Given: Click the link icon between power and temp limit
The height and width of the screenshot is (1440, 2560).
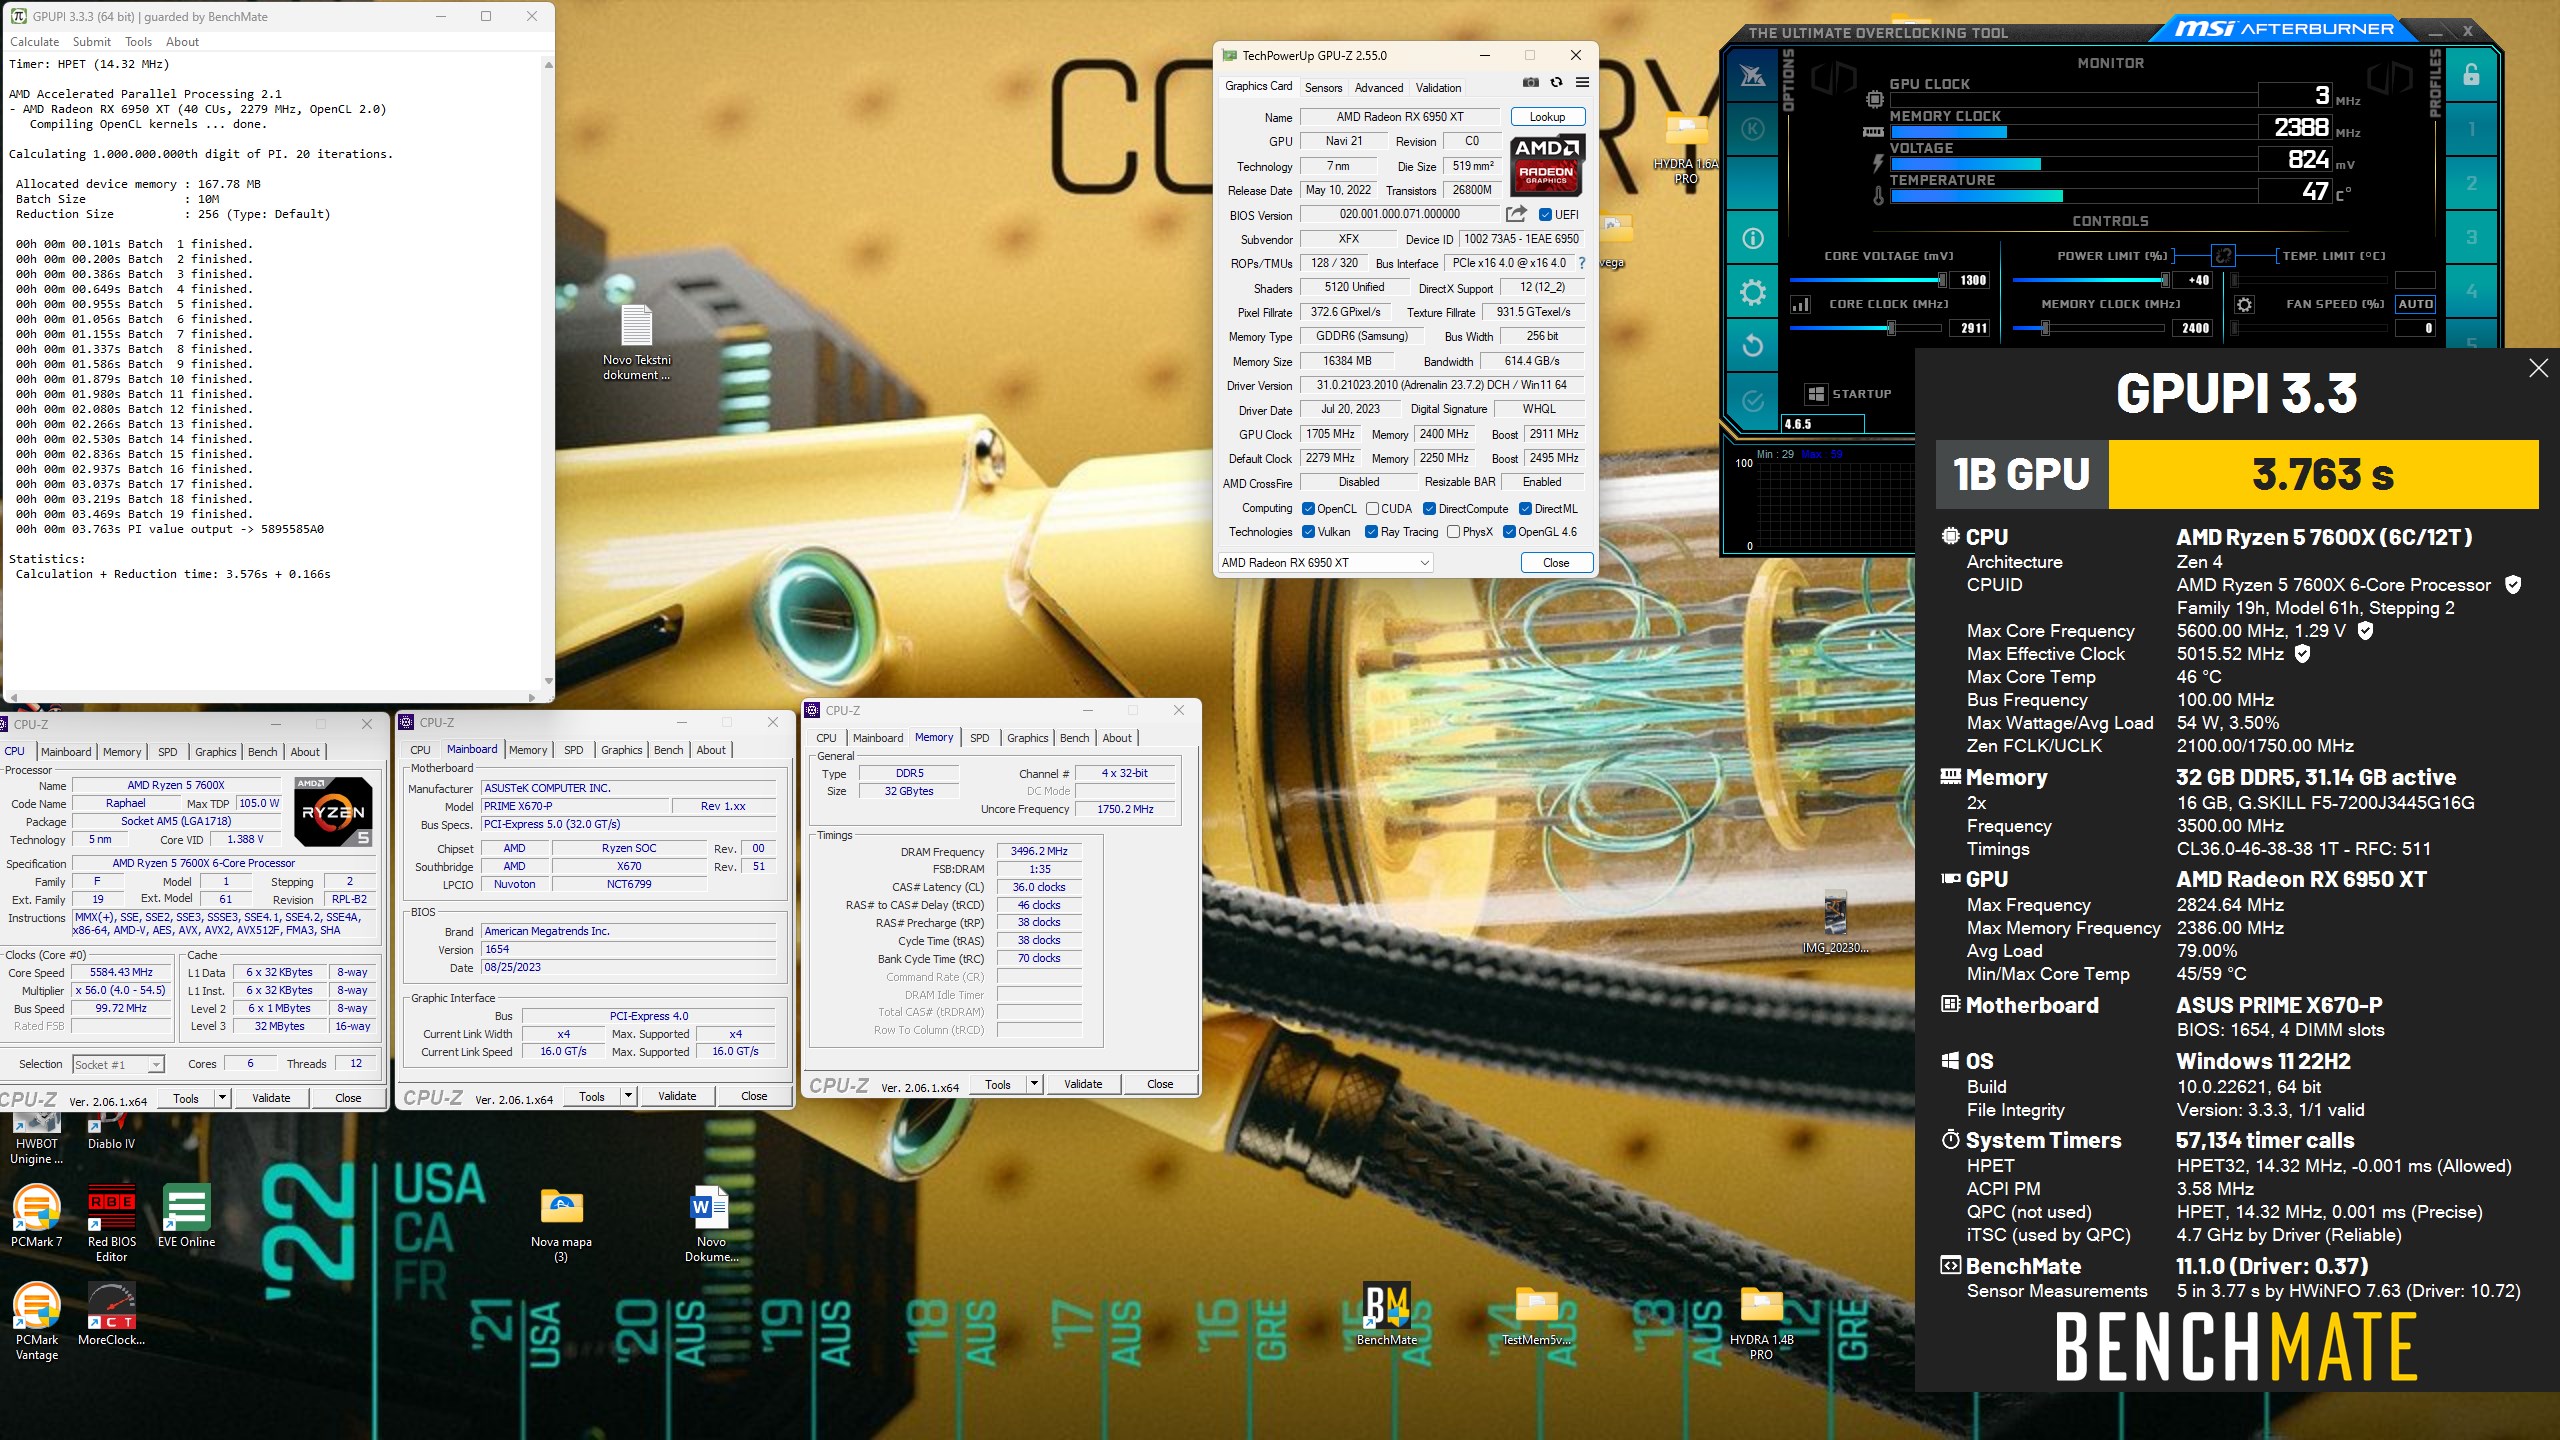Looking at the screenshot, I should (2222, 255).
